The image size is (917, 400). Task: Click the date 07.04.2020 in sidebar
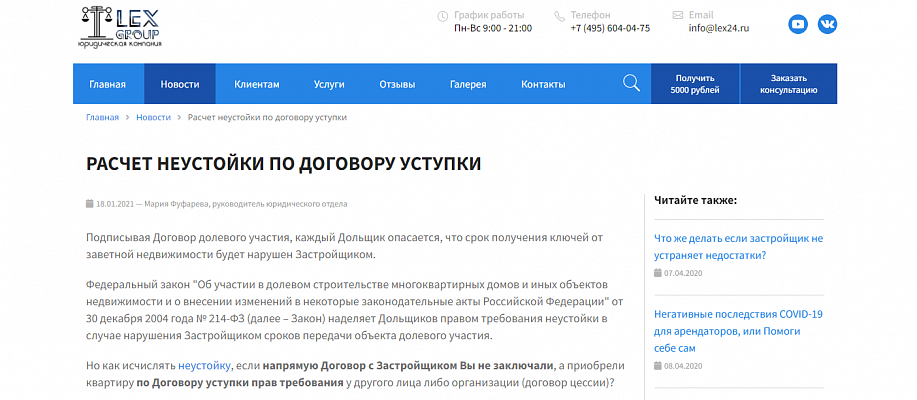(682, 273)
